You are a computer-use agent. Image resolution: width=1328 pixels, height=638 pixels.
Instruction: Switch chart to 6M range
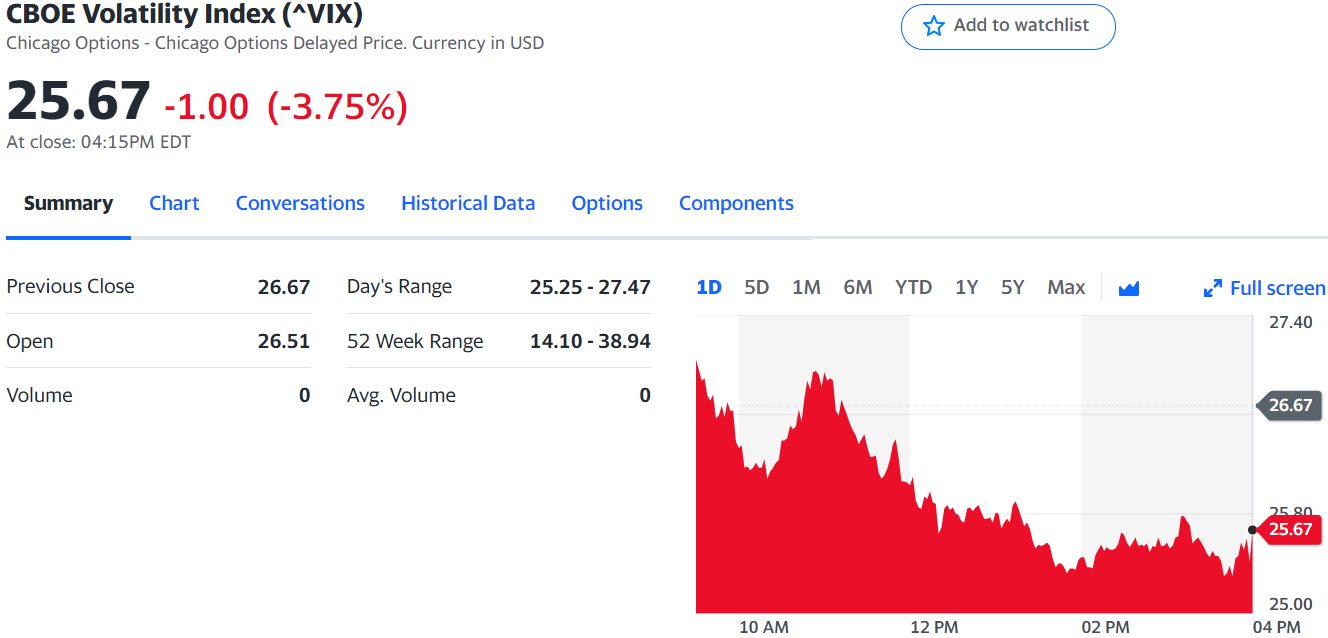coord(858,287)
